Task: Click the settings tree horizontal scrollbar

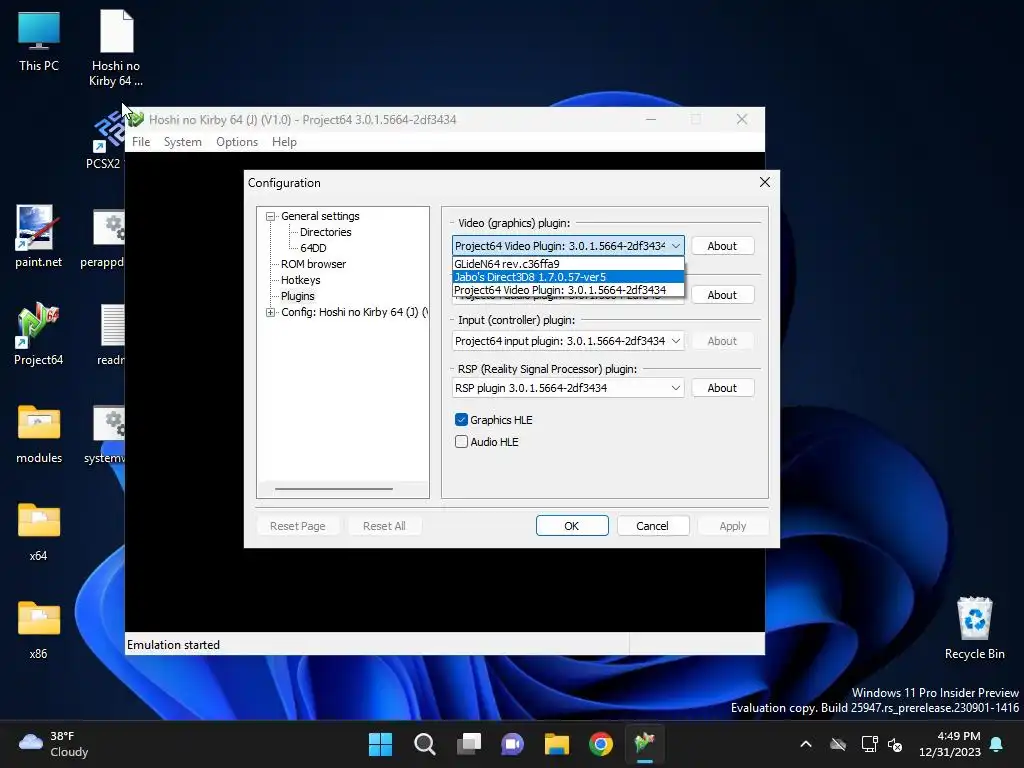Action: (x=334, y=488)
